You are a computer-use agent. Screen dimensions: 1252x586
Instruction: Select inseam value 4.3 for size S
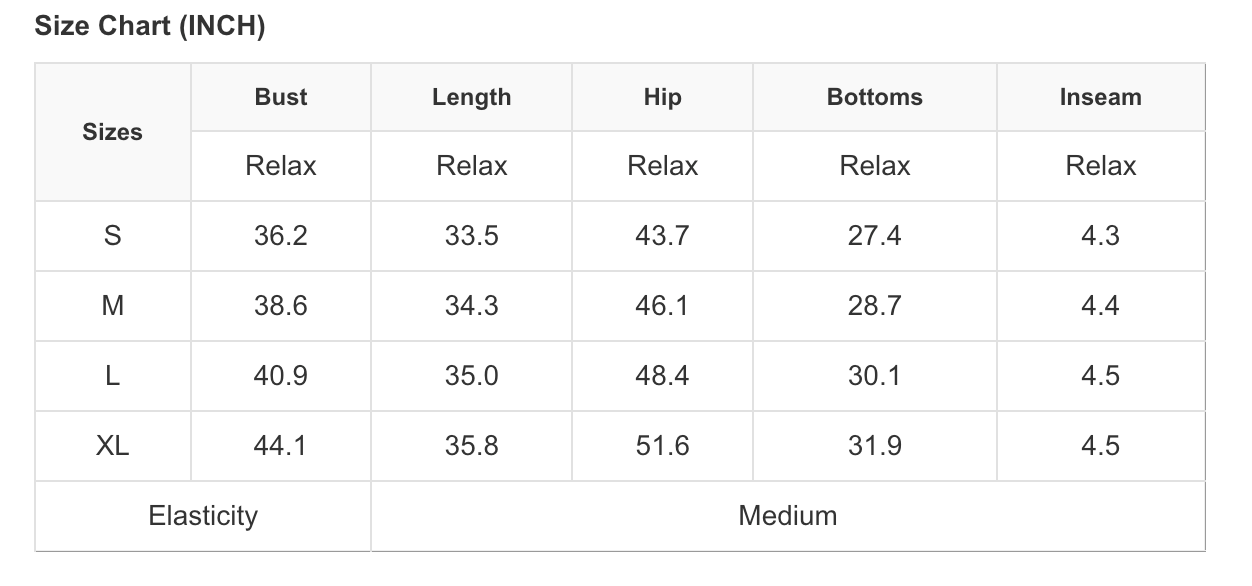(1100, 236)
